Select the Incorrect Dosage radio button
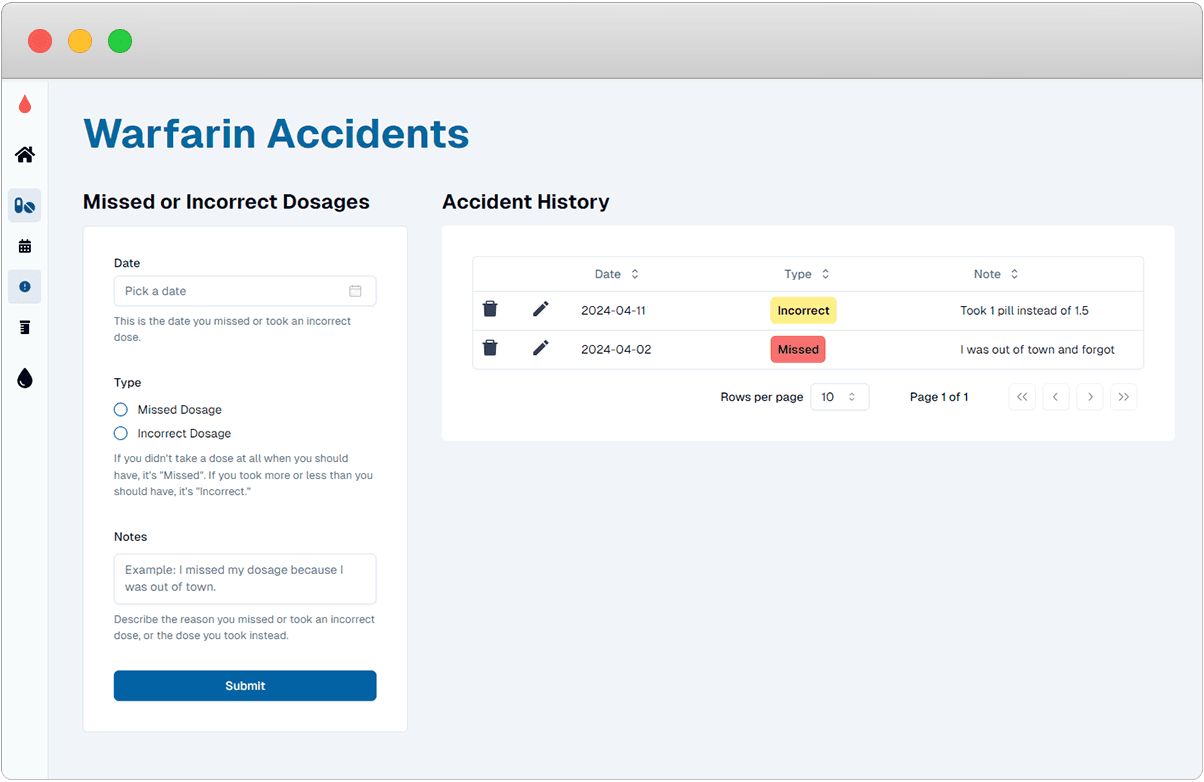The width and height of the screenshot is (1204, 782). click(120, 433)
